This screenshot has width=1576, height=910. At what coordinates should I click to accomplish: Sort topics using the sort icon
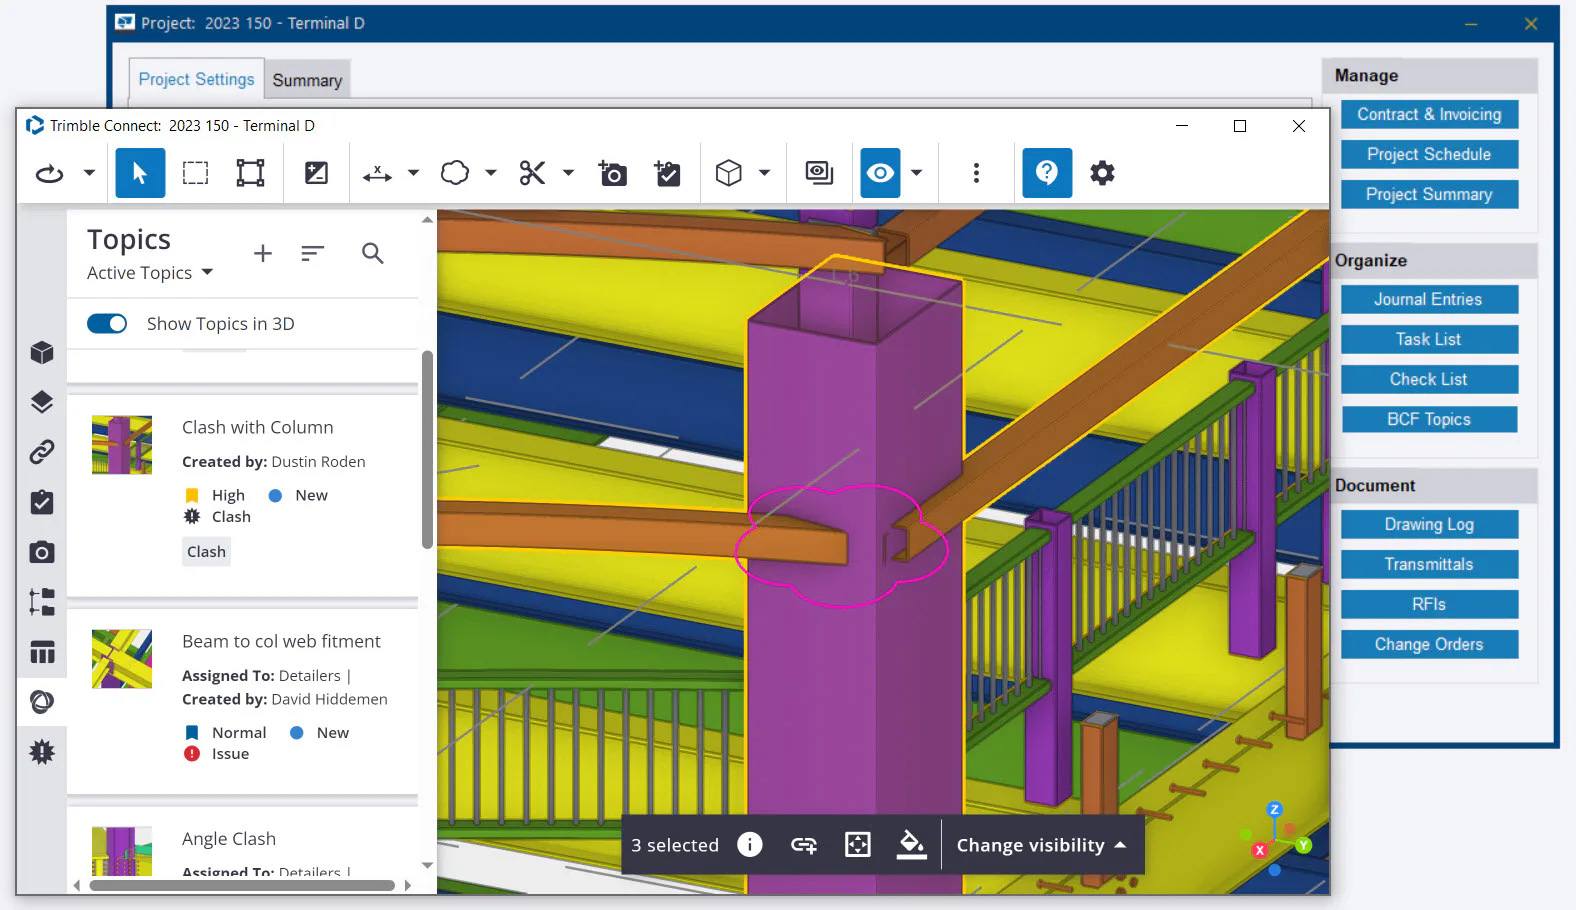pyautogui.click(x=313, y=254)
